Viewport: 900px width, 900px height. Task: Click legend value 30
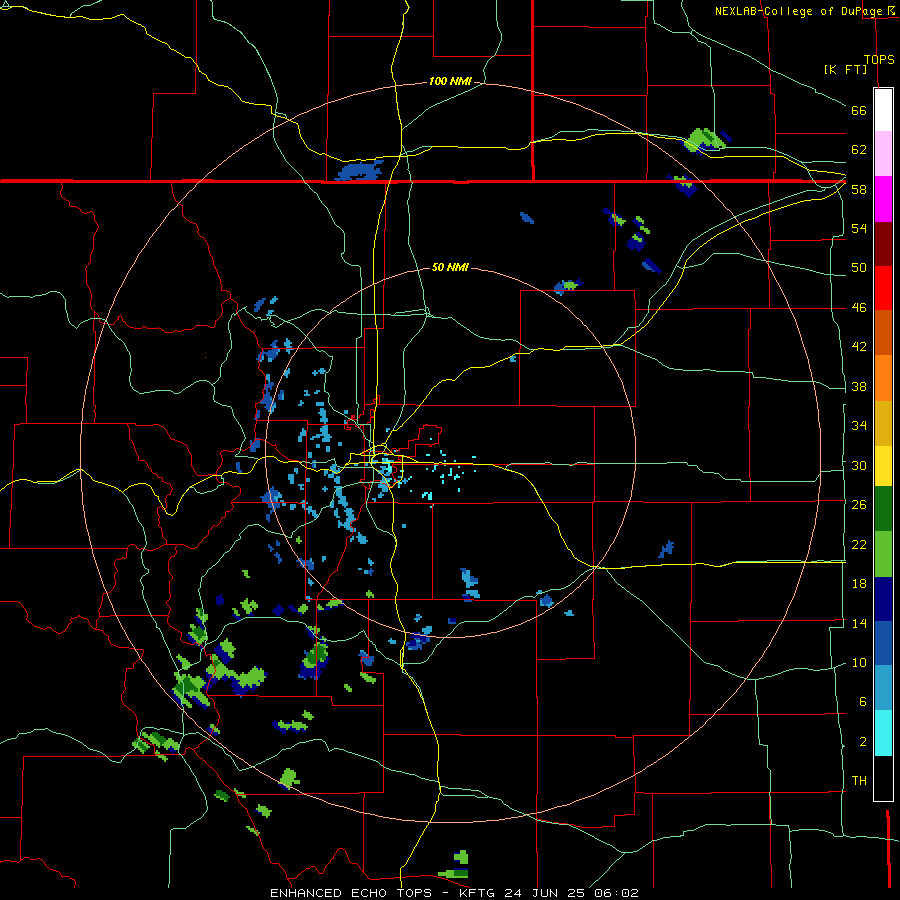(859, 465)
